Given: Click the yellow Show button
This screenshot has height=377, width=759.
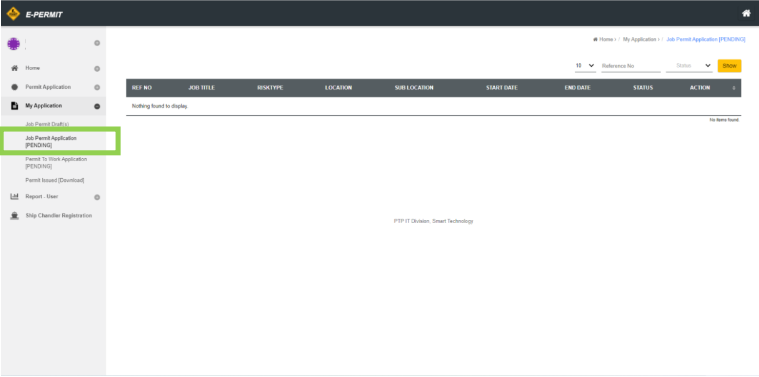Looking at the screenshot, I should click(729, 66).
